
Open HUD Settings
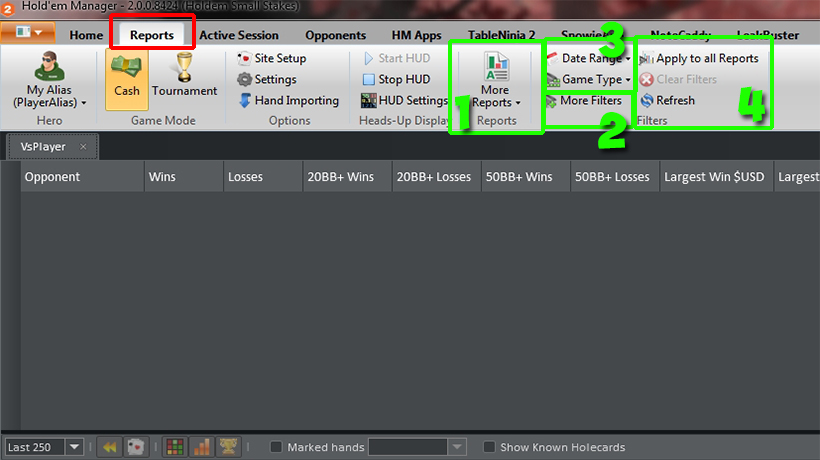(405, 100)
